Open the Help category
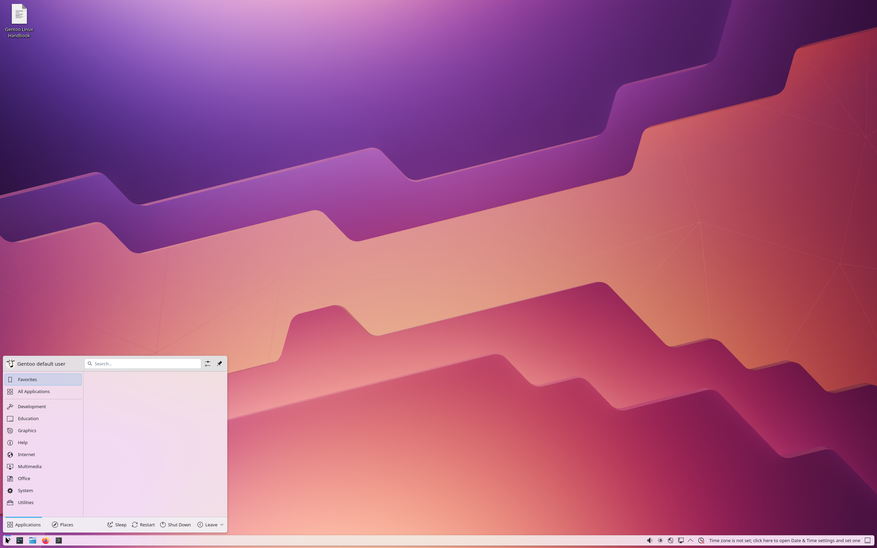The width and height of the screenshot is (877, 548). (43, 442)
